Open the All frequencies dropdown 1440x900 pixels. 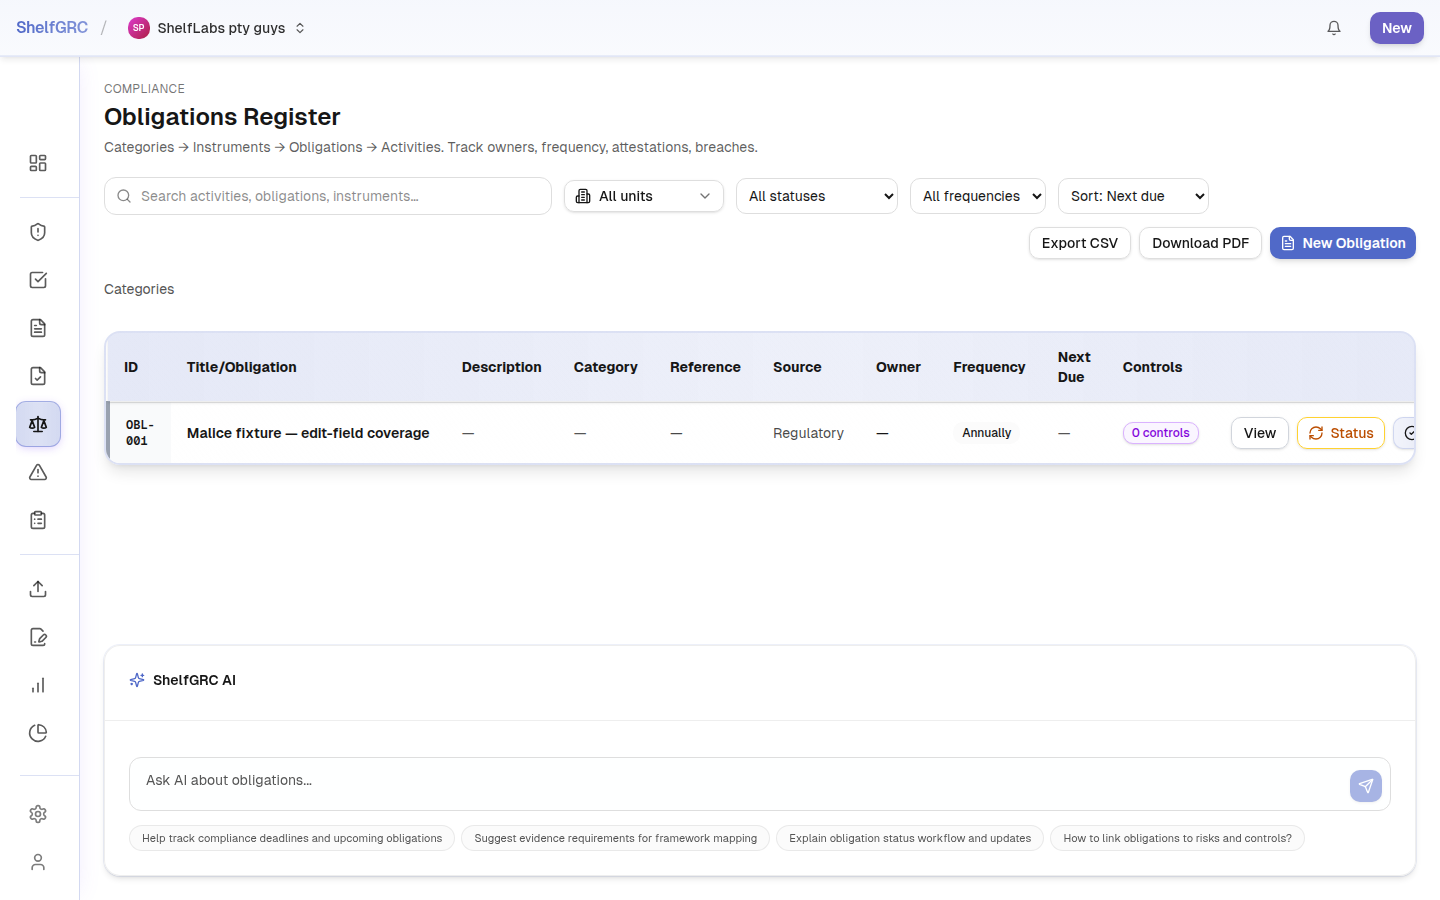pos(978,196)
